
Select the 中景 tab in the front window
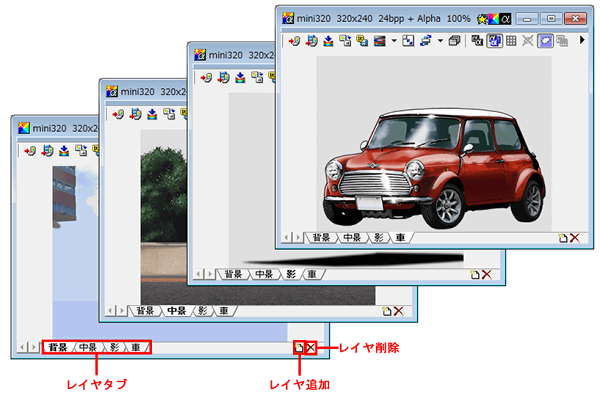click(352, 238)
